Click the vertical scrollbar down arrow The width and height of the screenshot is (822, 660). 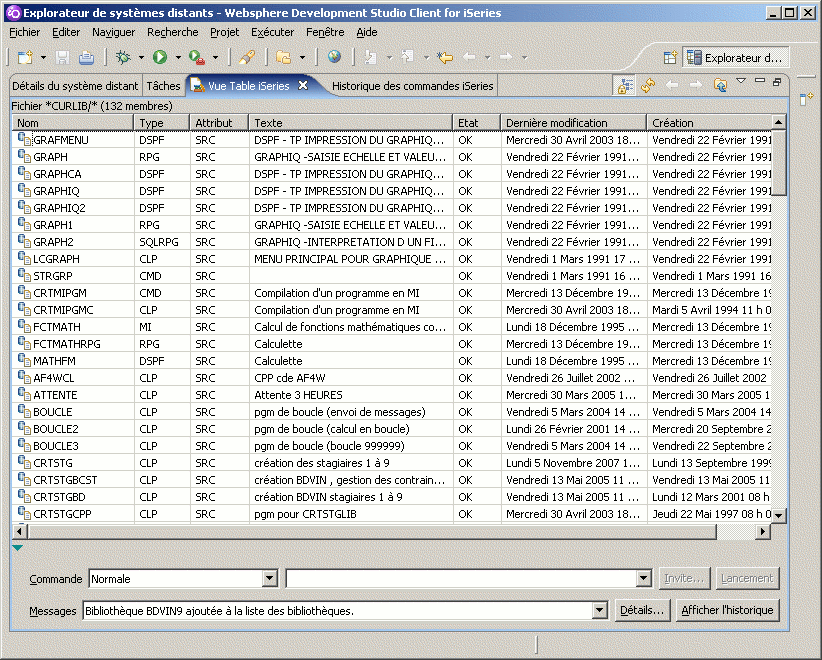tap(778, 515)
